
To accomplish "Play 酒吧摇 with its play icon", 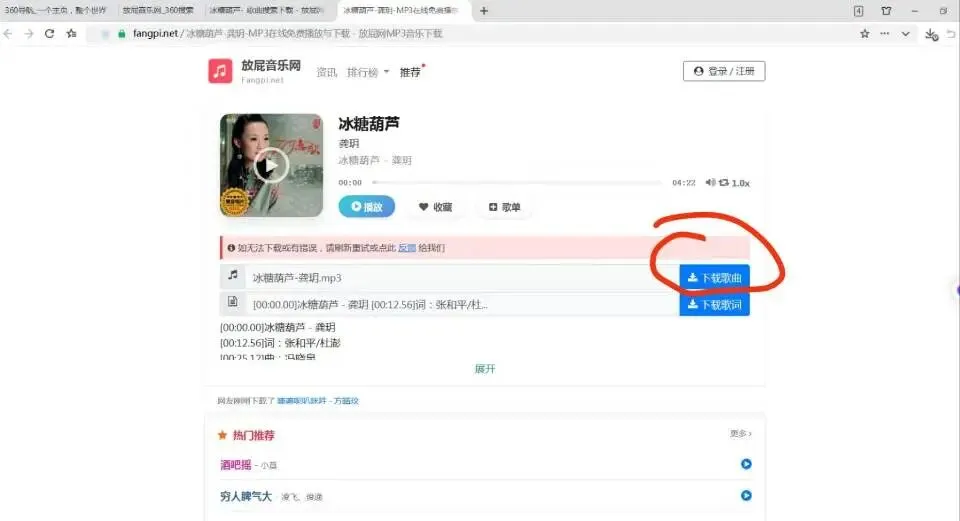I will click(746, 464).
